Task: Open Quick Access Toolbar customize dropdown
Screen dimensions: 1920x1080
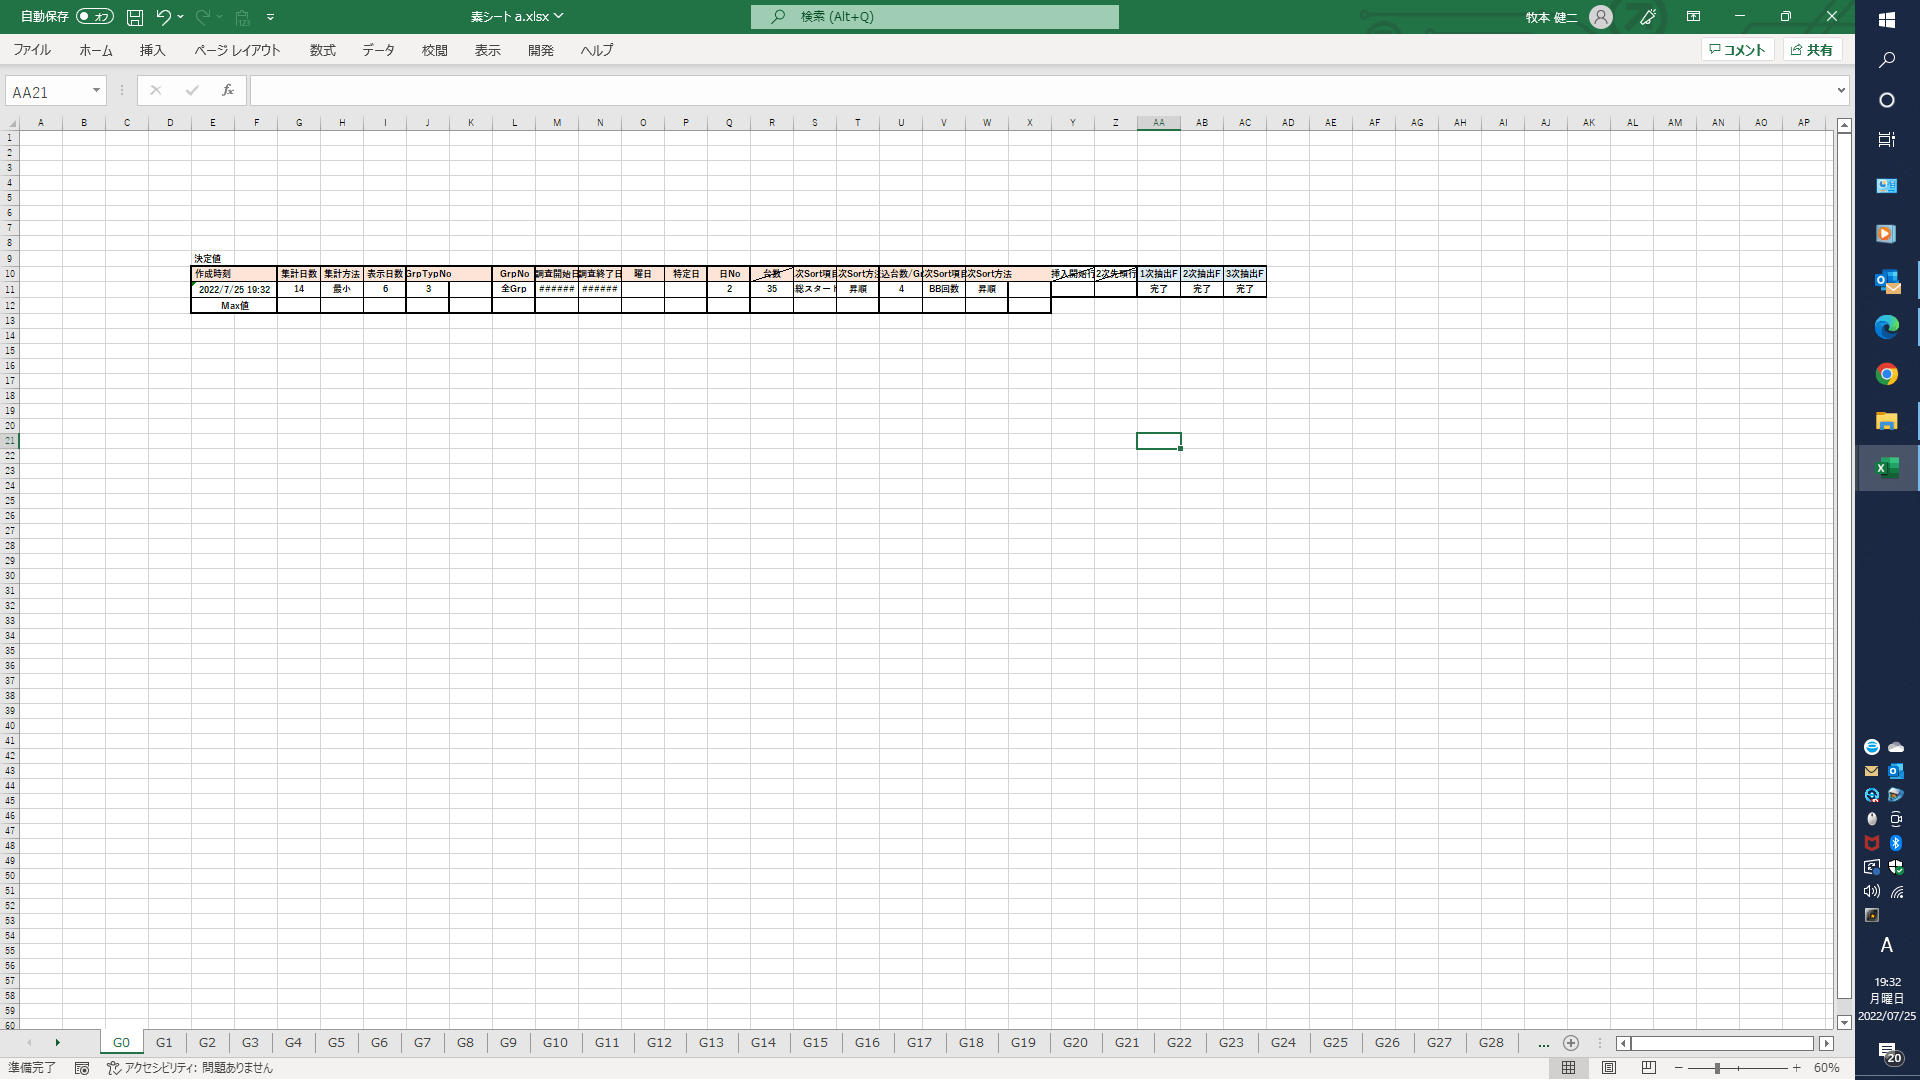Action: tap(271, 17)
